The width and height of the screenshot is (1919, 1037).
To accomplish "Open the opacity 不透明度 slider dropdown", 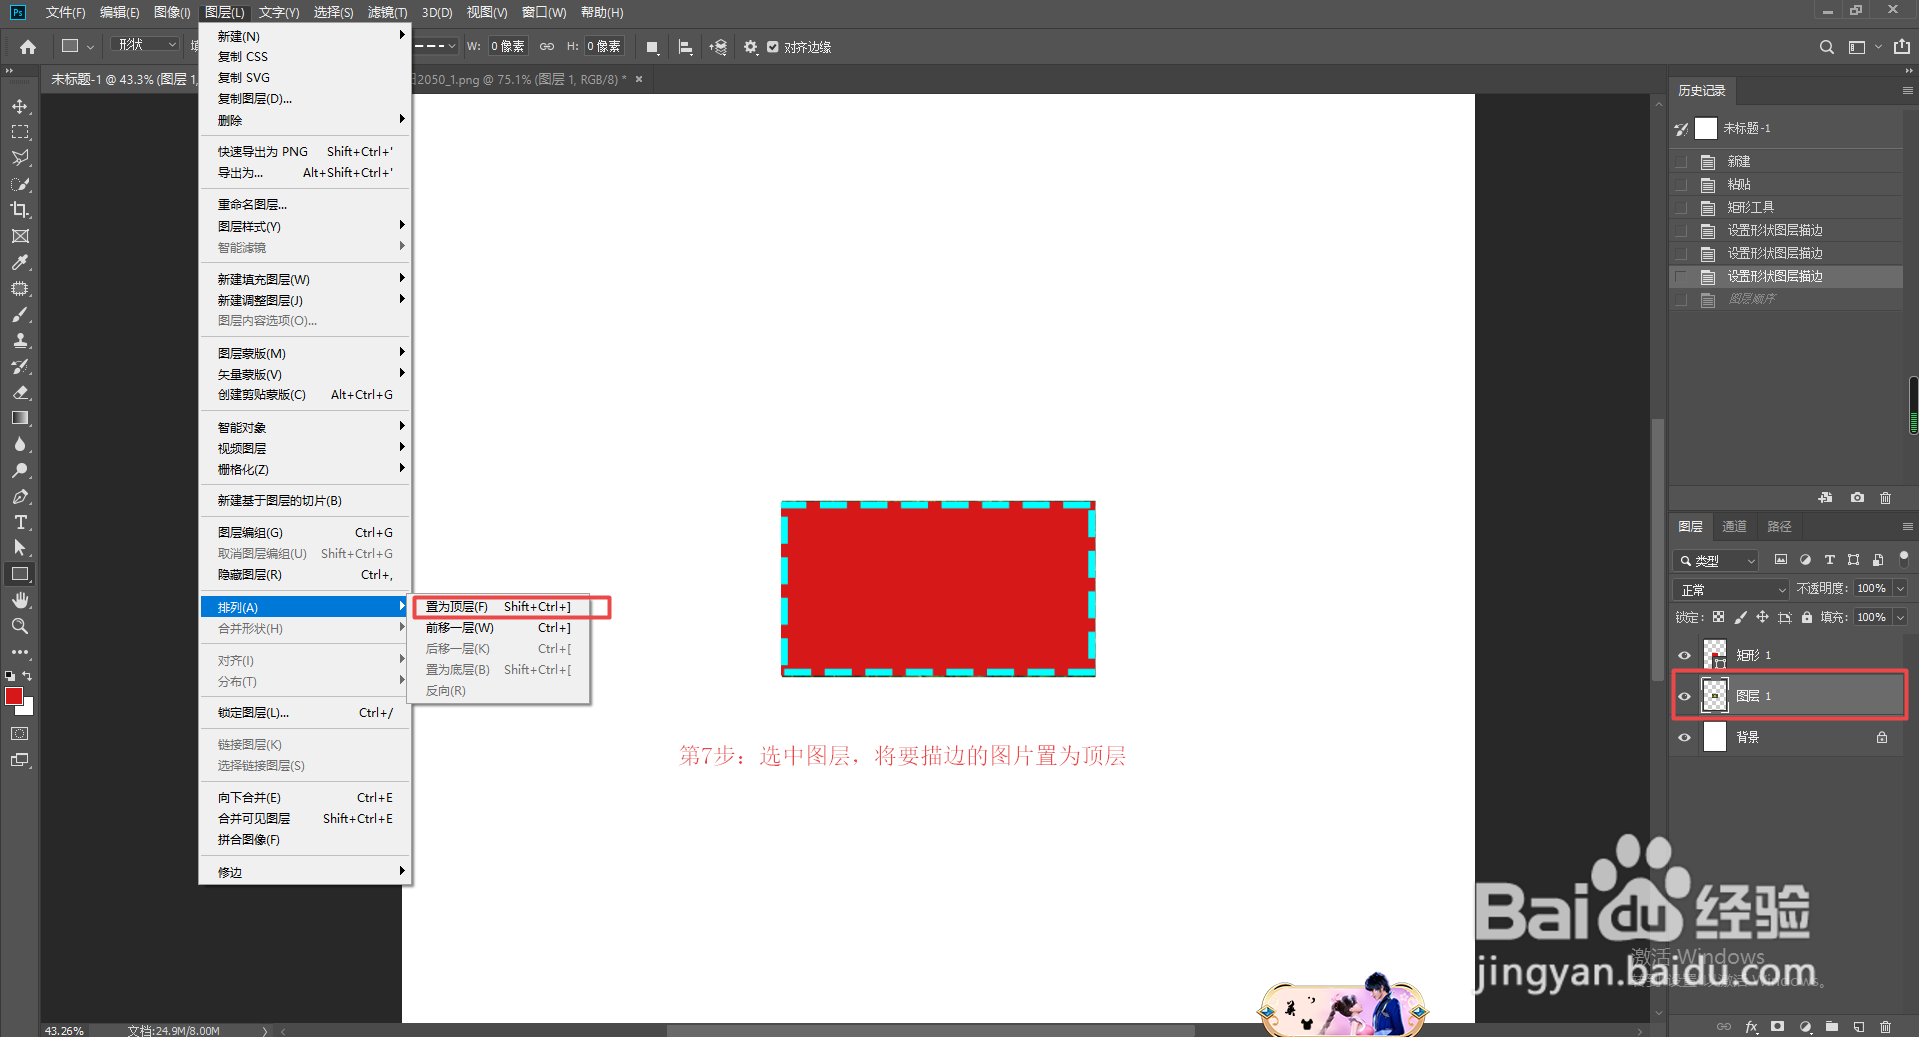I will [x=1900, y=589].
